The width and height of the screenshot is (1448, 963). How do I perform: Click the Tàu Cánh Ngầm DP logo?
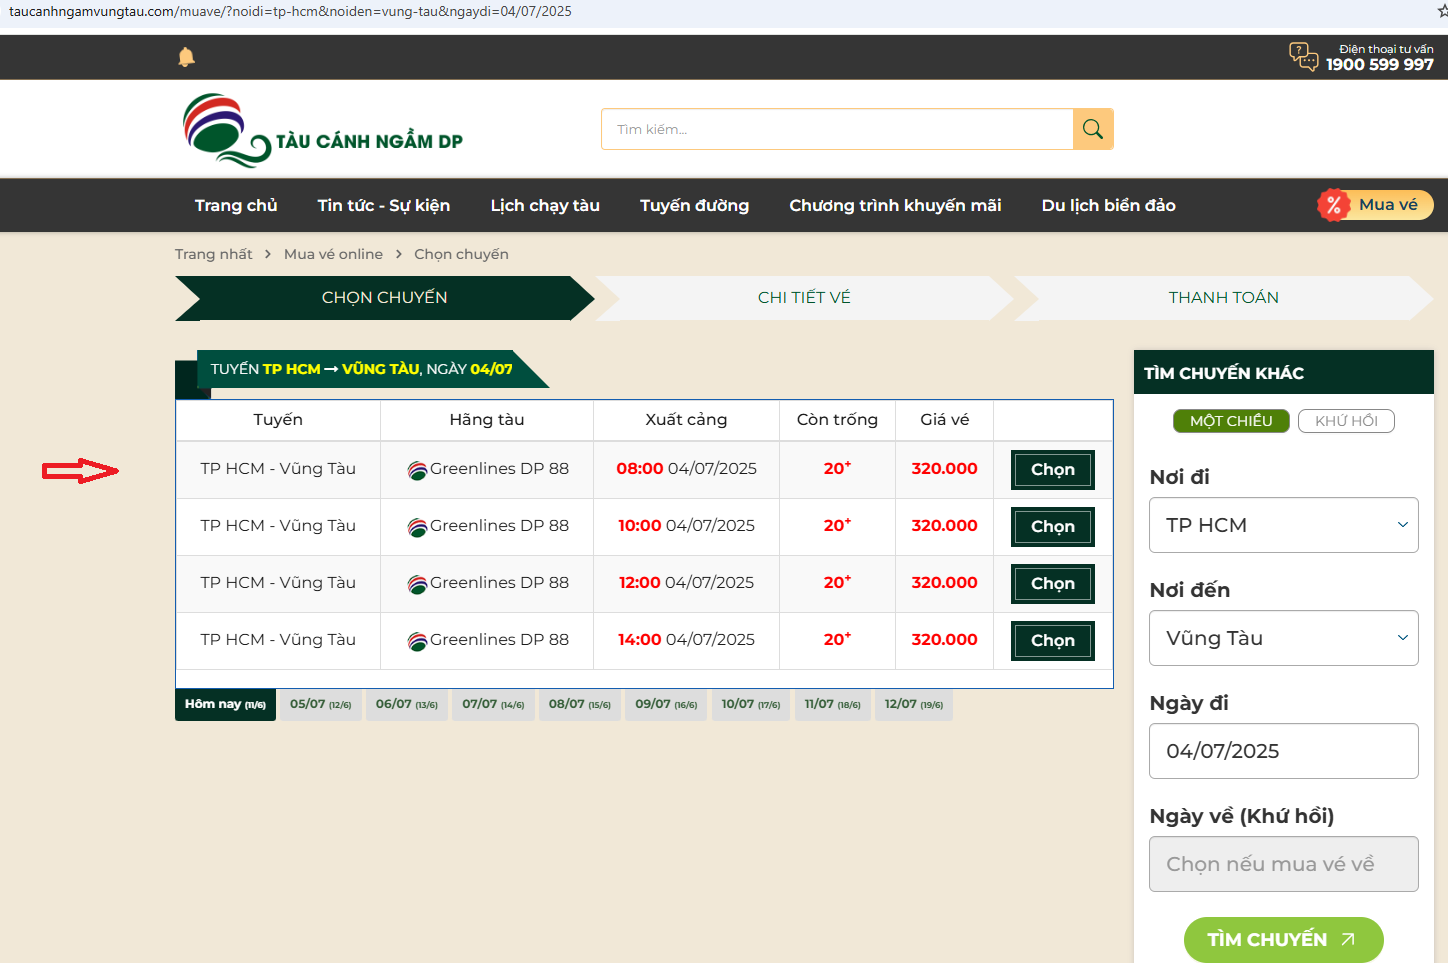click(x=322, y=130)
